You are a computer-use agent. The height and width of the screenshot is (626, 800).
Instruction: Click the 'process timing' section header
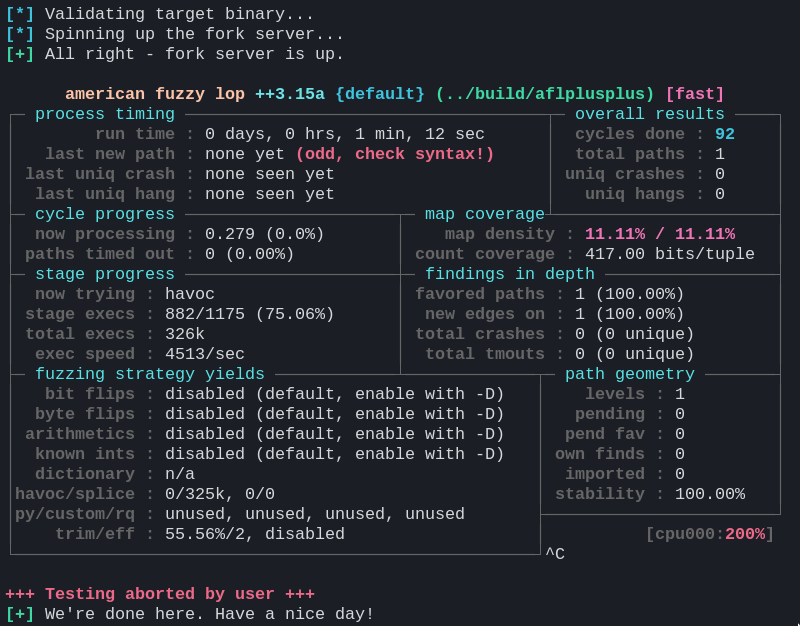[x=105, y=114]
